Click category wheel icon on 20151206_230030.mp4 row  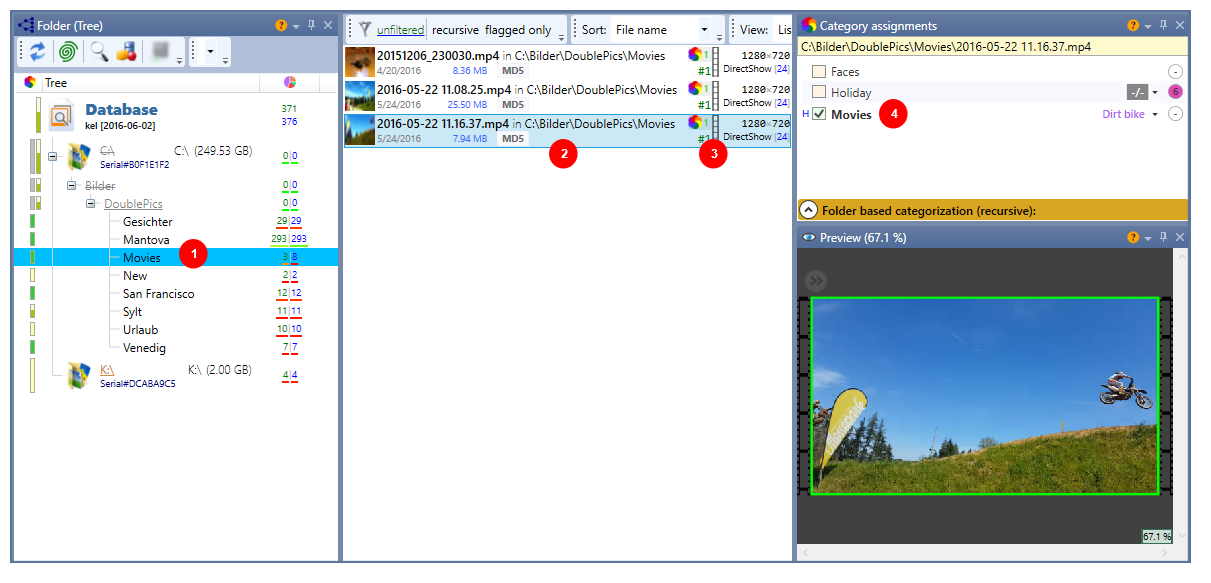click(695, 55)
